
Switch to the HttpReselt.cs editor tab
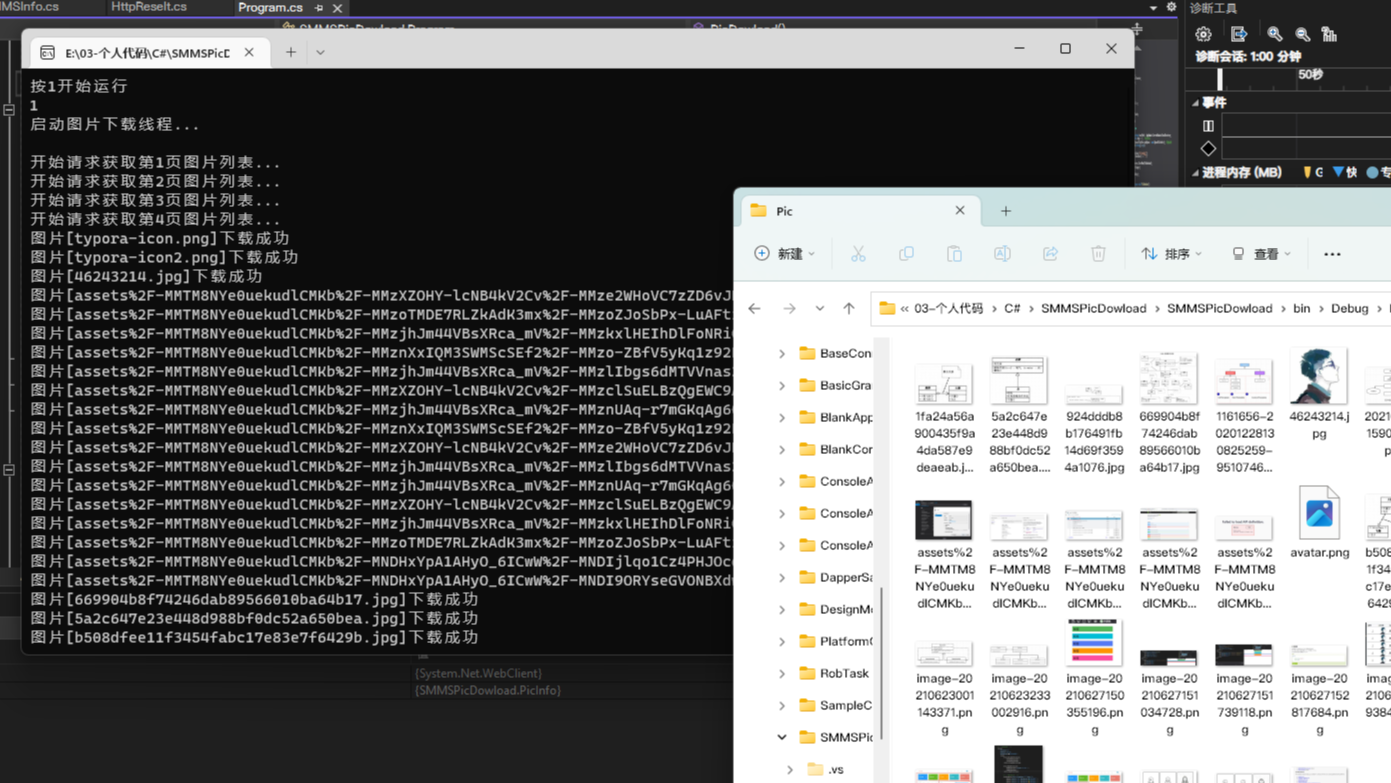pyautogui.click(x=149, y=6)
